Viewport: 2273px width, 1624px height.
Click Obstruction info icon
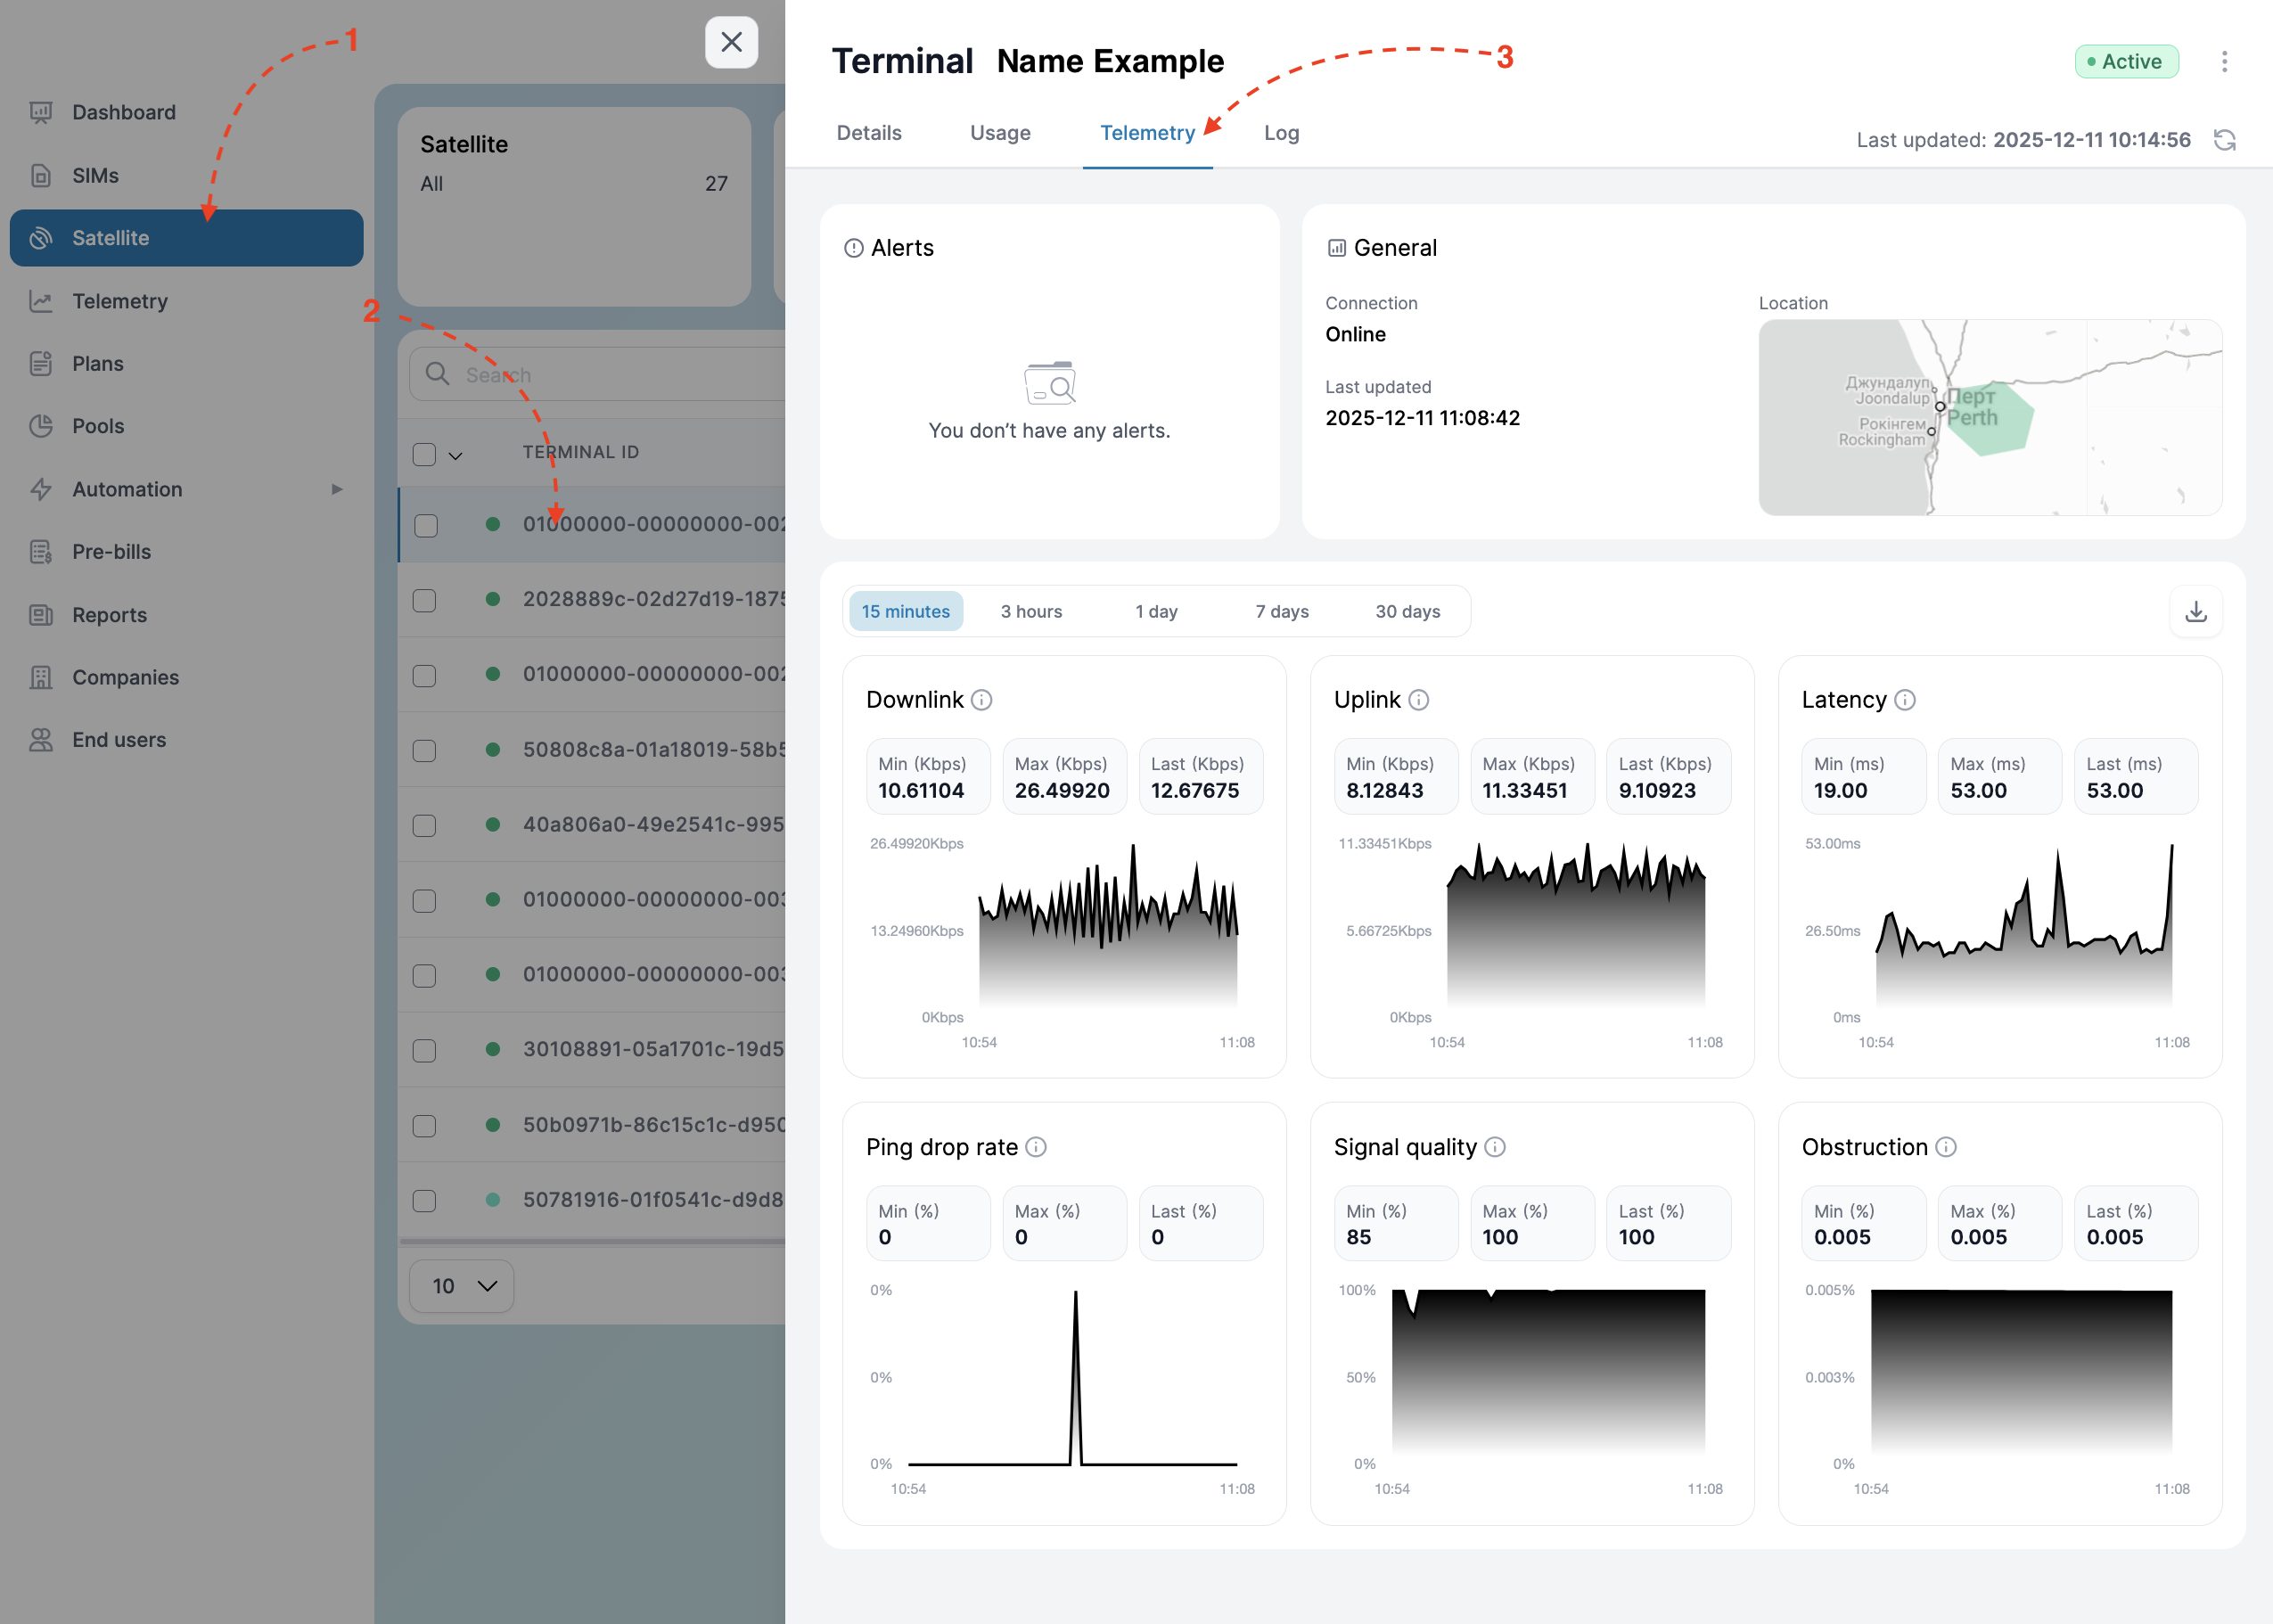tap(1946, 1147)
